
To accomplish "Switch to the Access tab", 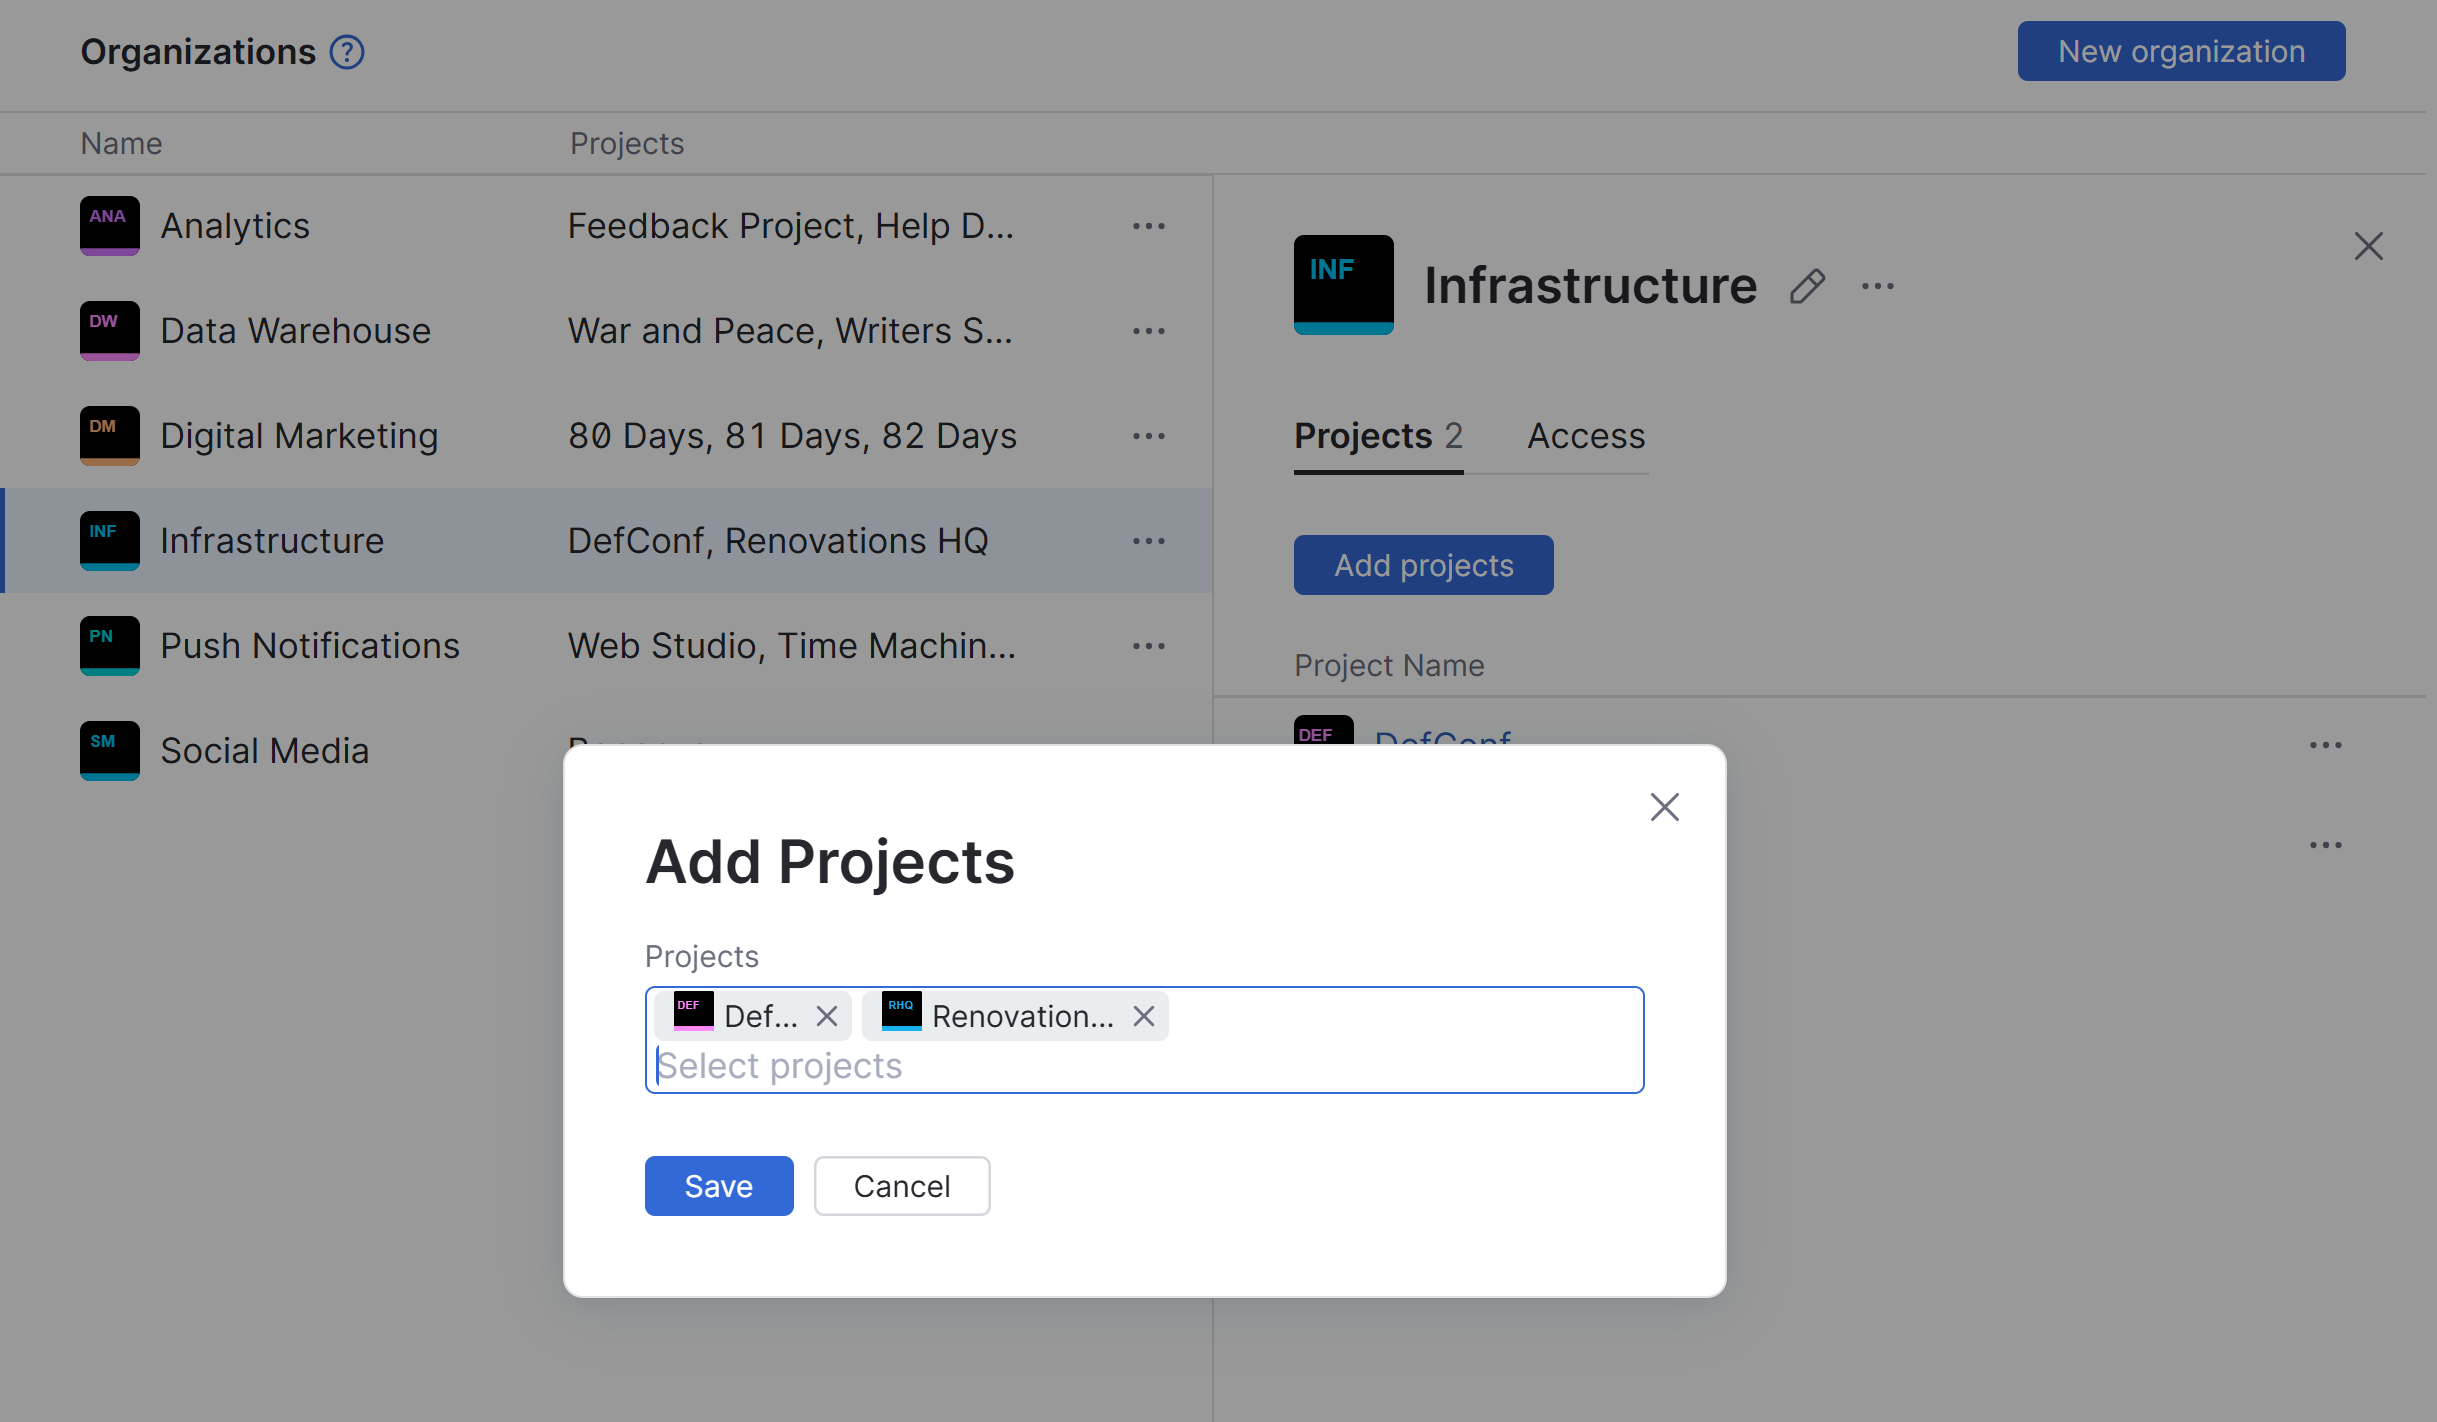I will (1585, 436).
